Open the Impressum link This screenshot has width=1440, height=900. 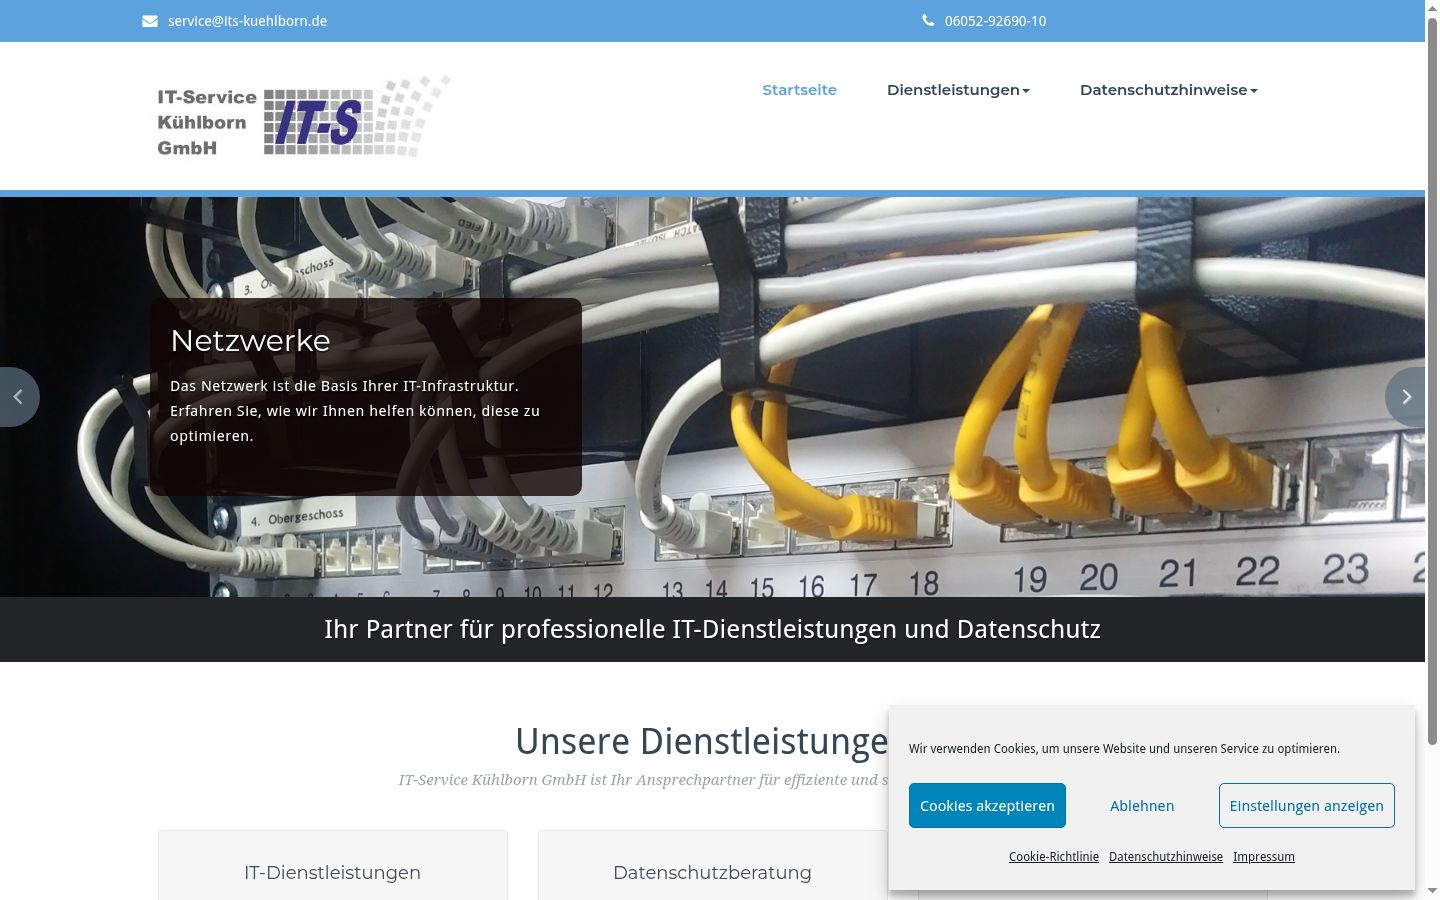[x=1264, y=857]
